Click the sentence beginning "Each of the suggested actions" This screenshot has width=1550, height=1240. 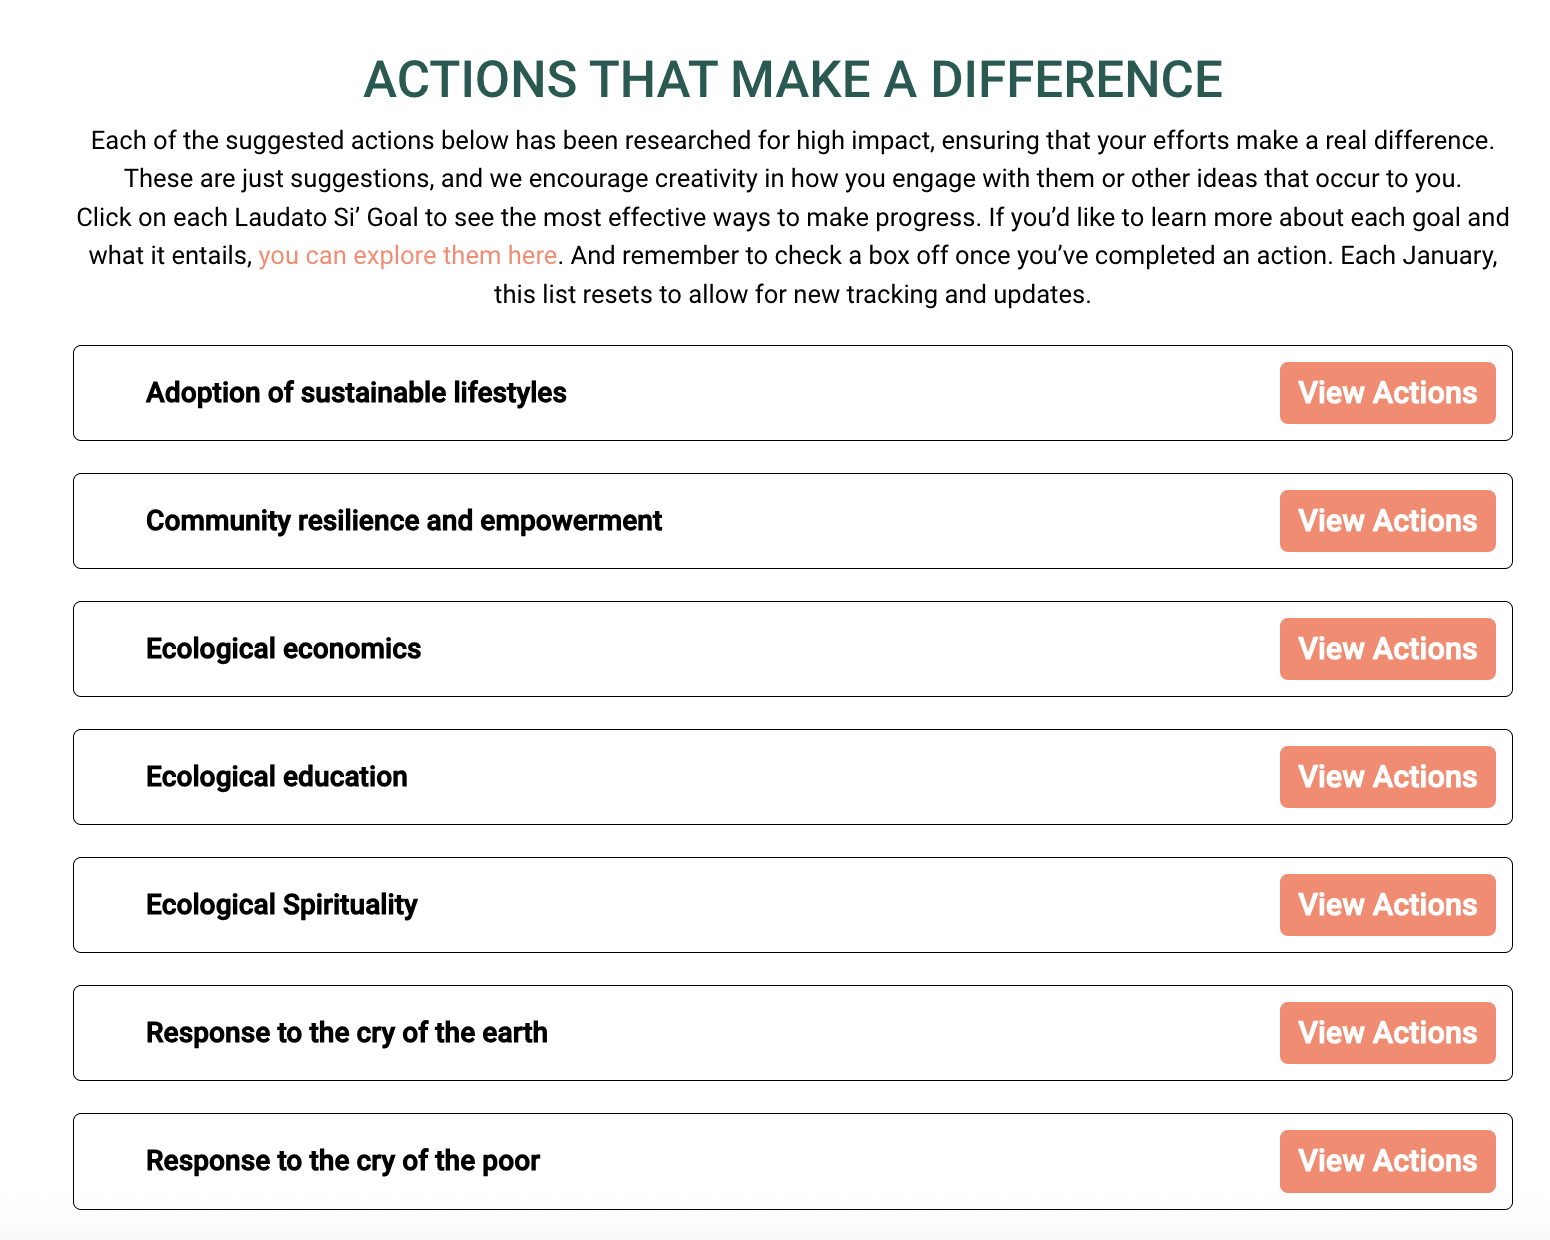[792, 140]
